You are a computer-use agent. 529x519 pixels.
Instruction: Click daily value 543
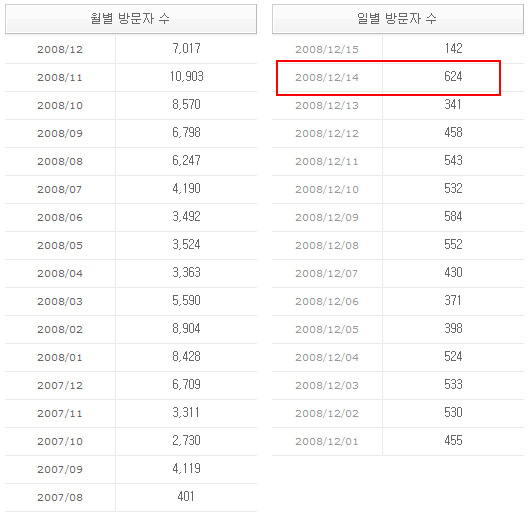[453, 161]
